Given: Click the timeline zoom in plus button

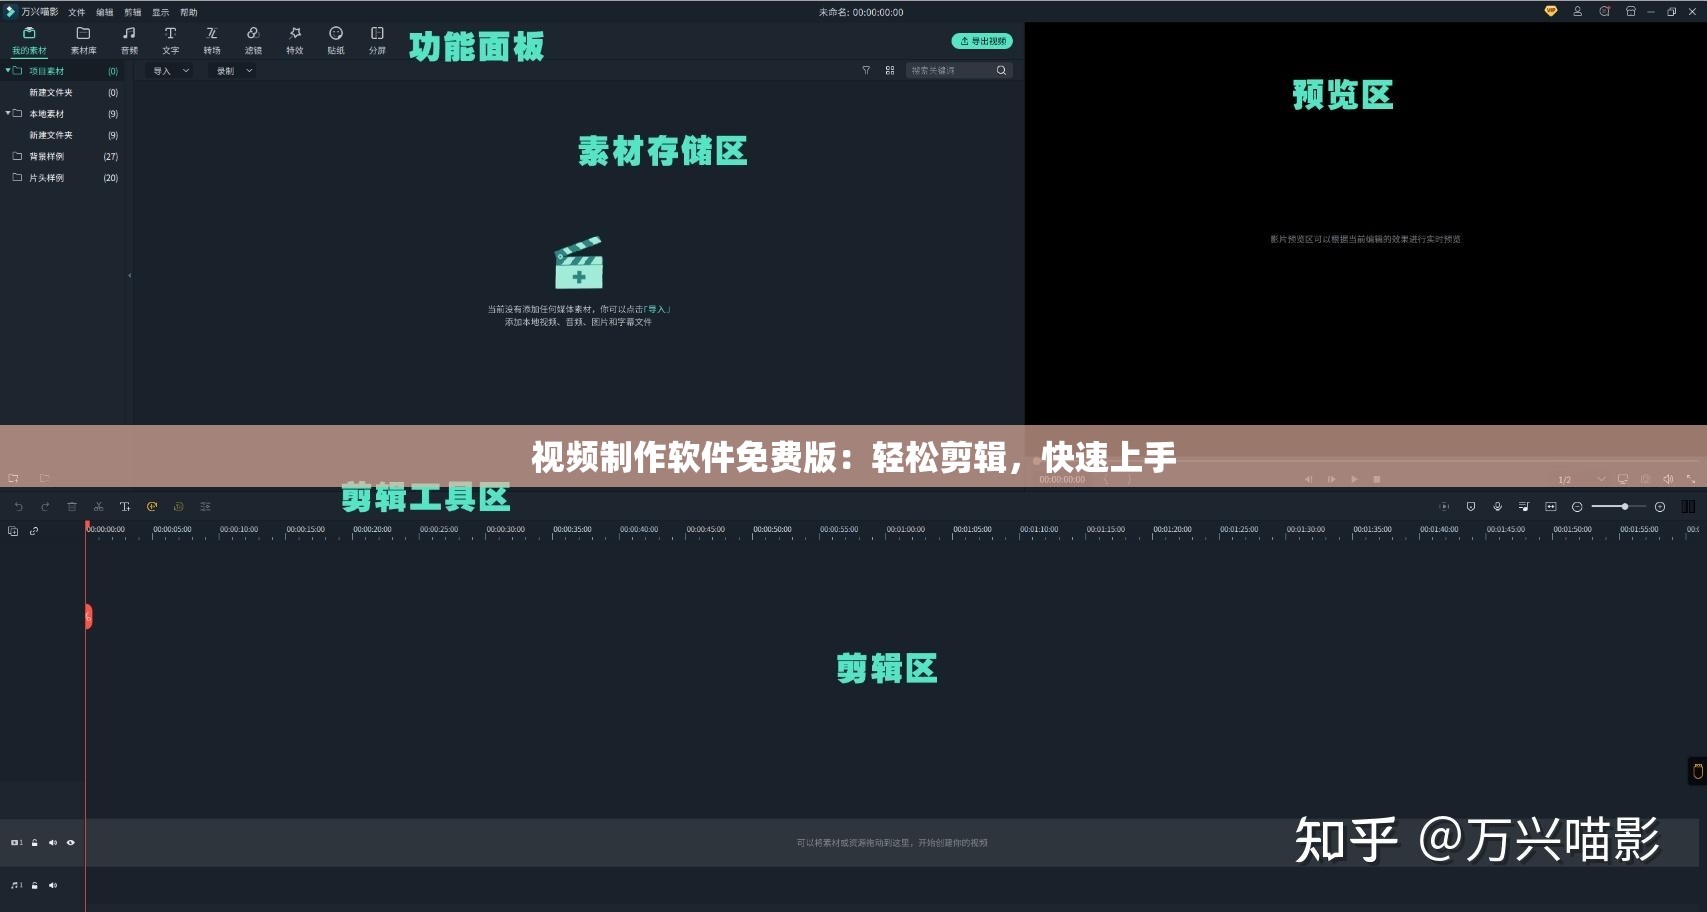Looking at the screenshot, I should pyautogui.click(x=1660, y=507).
